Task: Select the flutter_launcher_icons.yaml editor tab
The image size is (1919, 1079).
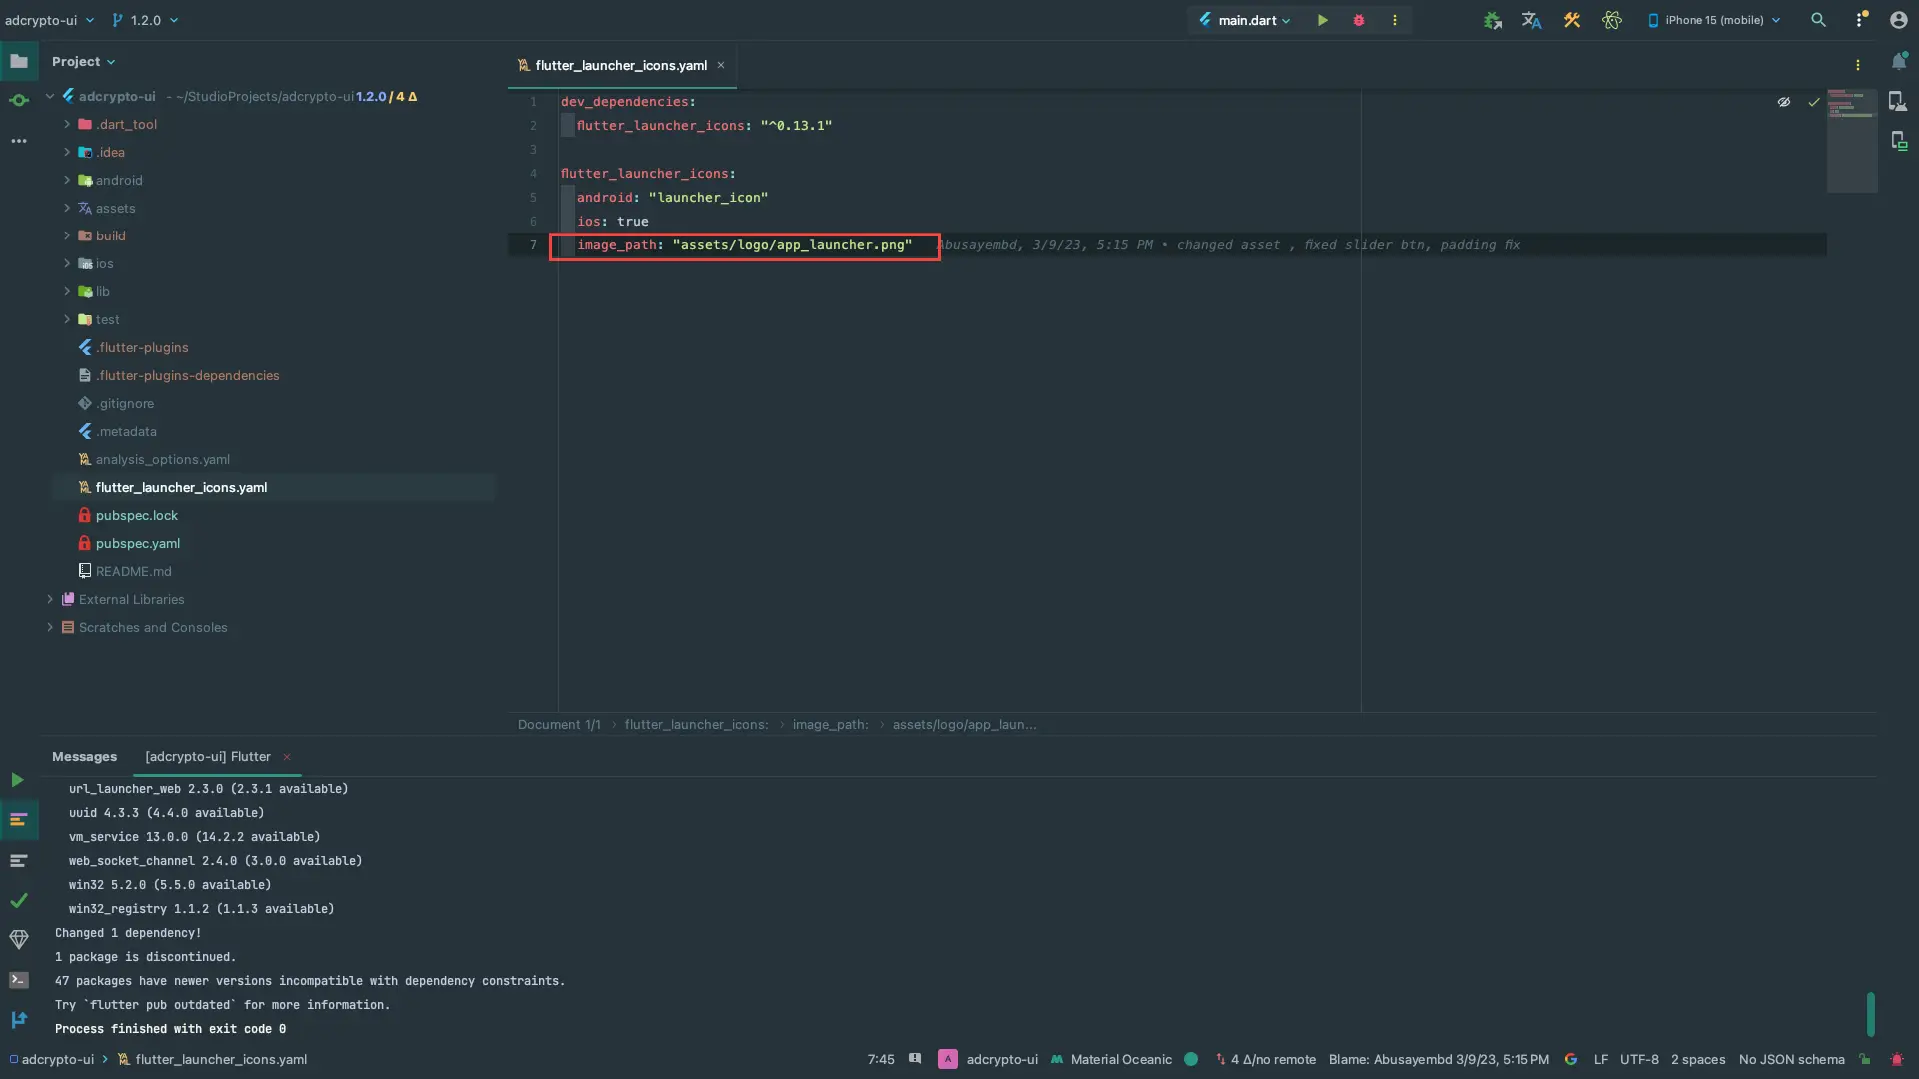Action: coord(620,65)
